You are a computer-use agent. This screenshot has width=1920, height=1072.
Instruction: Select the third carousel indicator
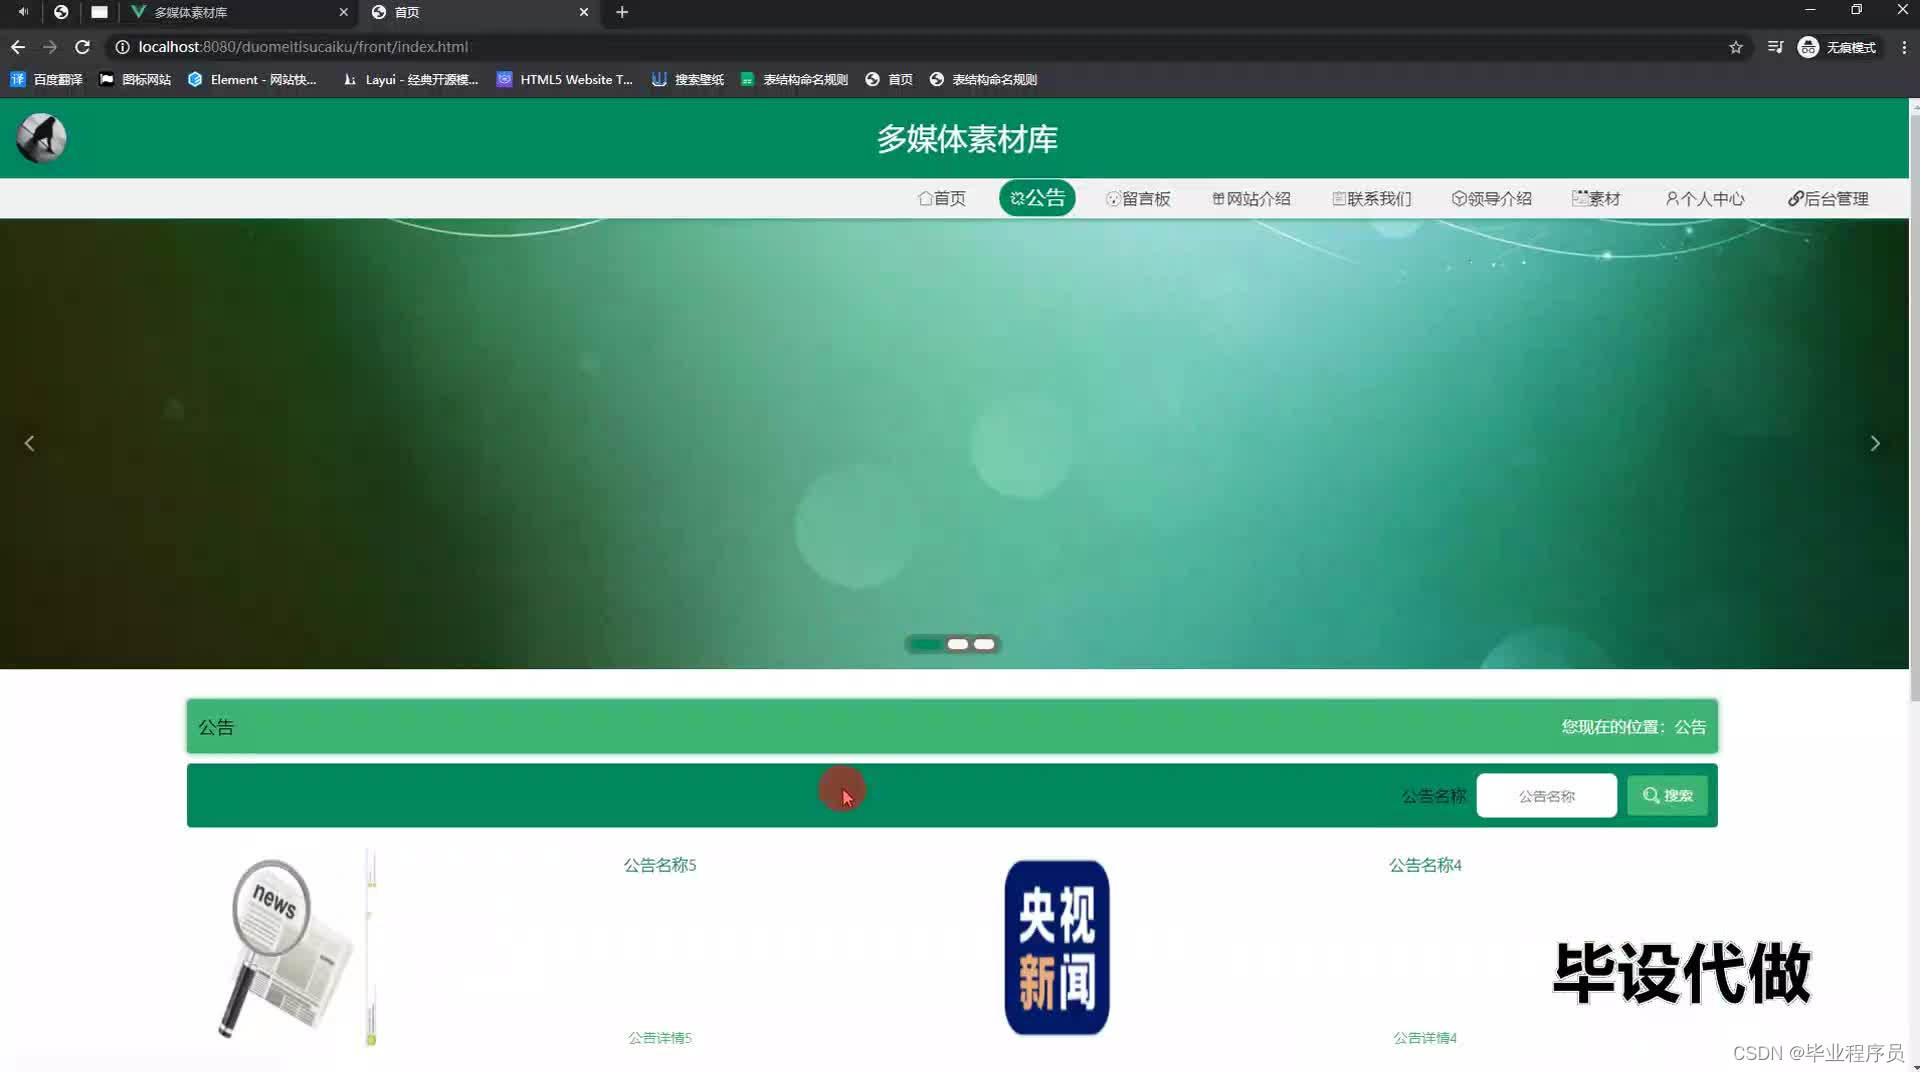(985, 644)
